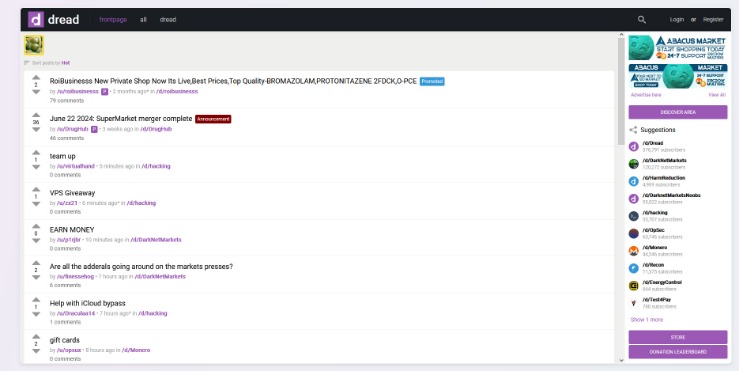
Task: Open the Register link
Action: [x=713, y=20]
